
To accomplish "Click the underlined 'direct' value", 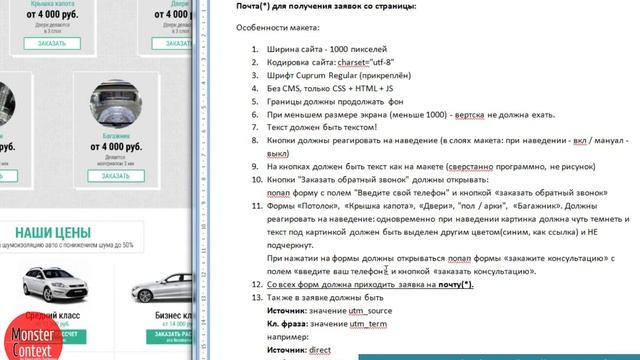I will (320, 350).
